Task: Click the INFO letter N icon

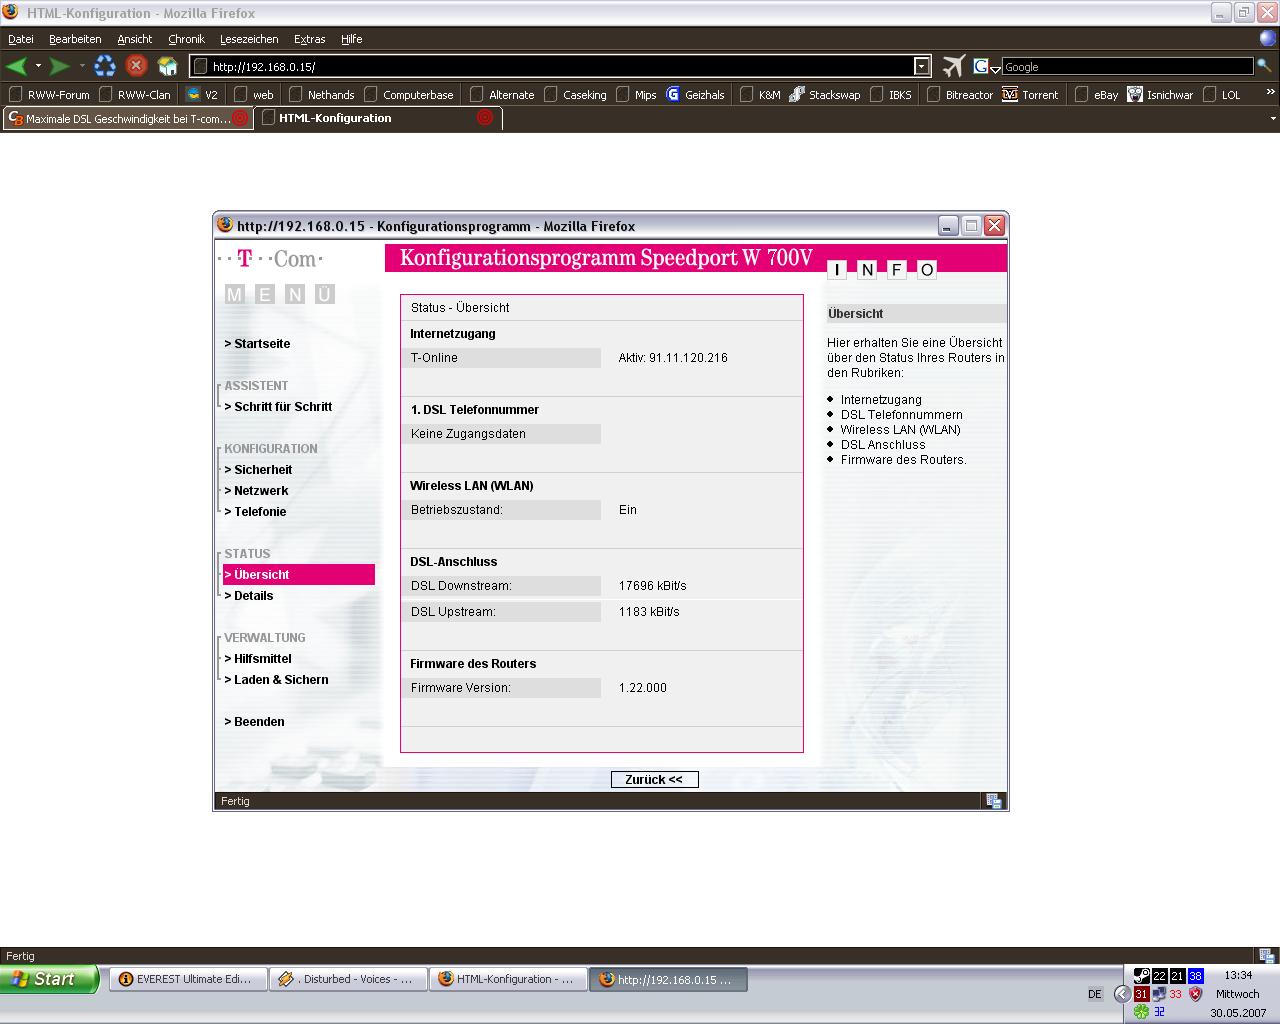Action: point(867,269)
